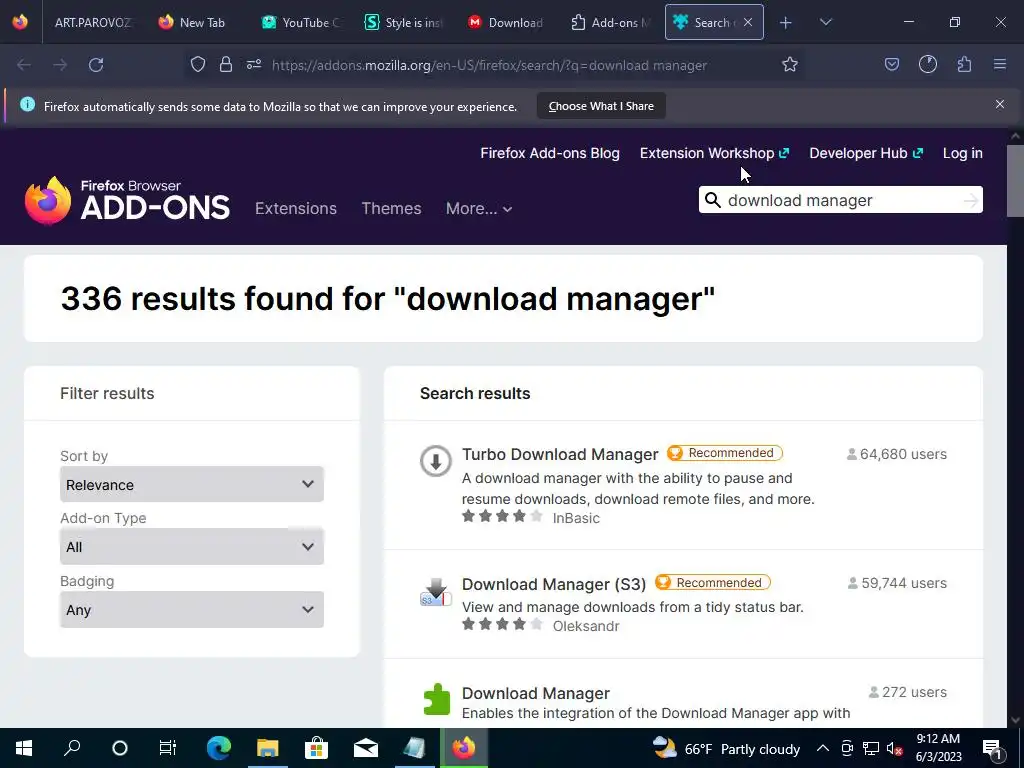Close the Search add-ons tab
1024x768 pixels.
coord(748,22)
